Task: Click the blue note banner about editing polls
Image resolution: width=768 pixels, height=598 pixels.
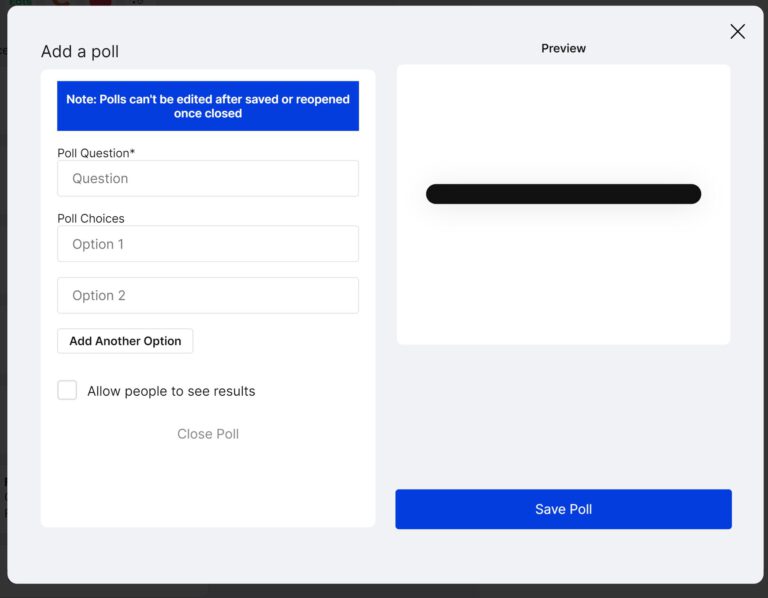Action: click(x=208, y=106)
